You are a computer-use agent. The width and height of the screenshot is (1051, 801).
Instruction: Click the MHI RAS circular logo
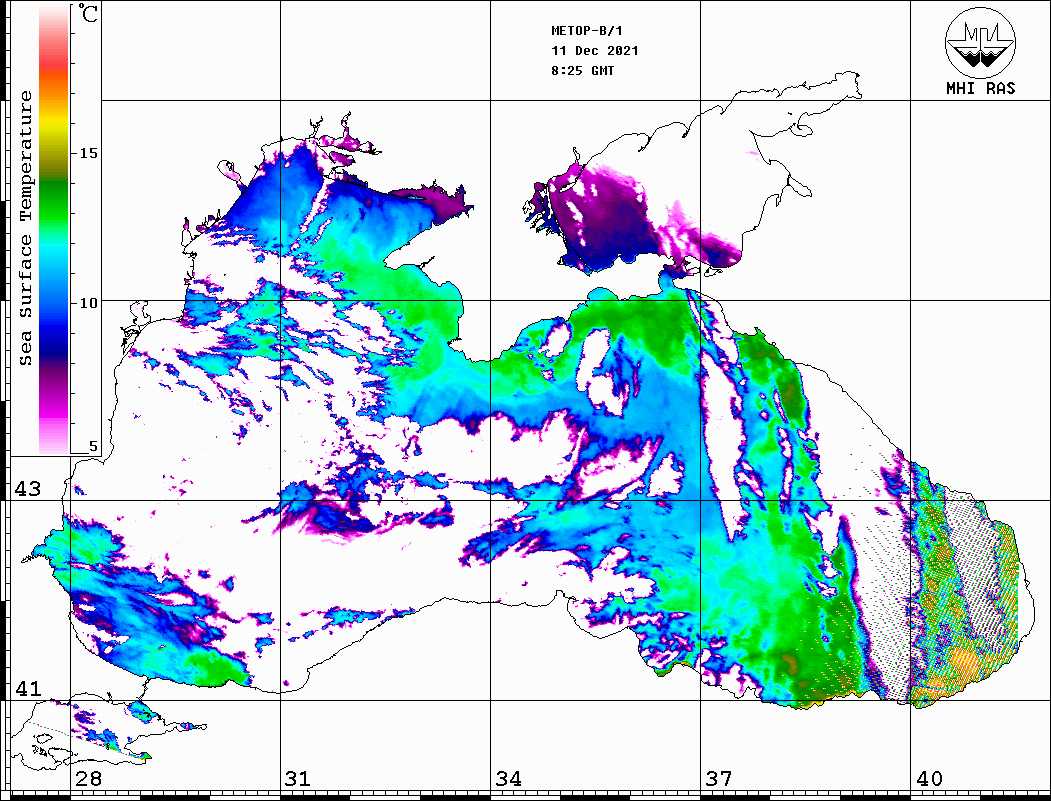pos(980,42)
